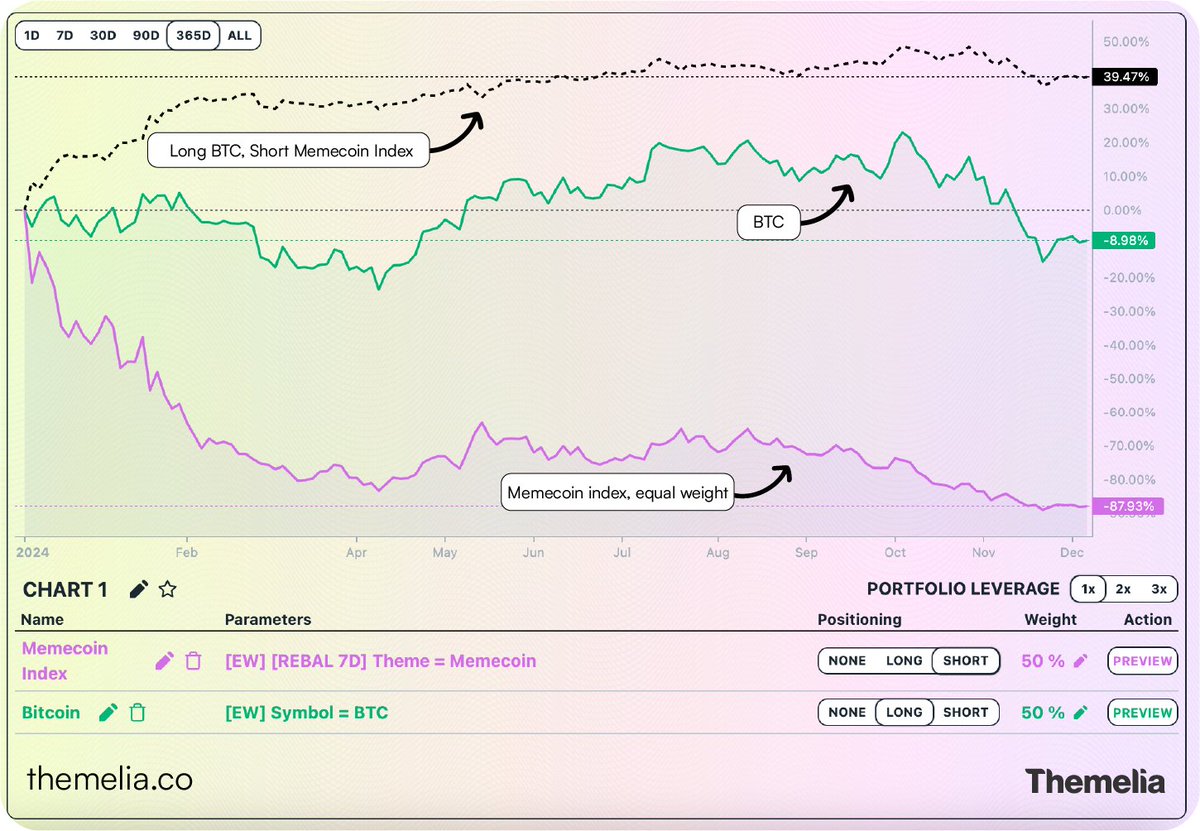Set Memecoin Index positioning to SHORT
Image resolution: width=1200 pixels, height=831 pixels.
coord(966,661)
